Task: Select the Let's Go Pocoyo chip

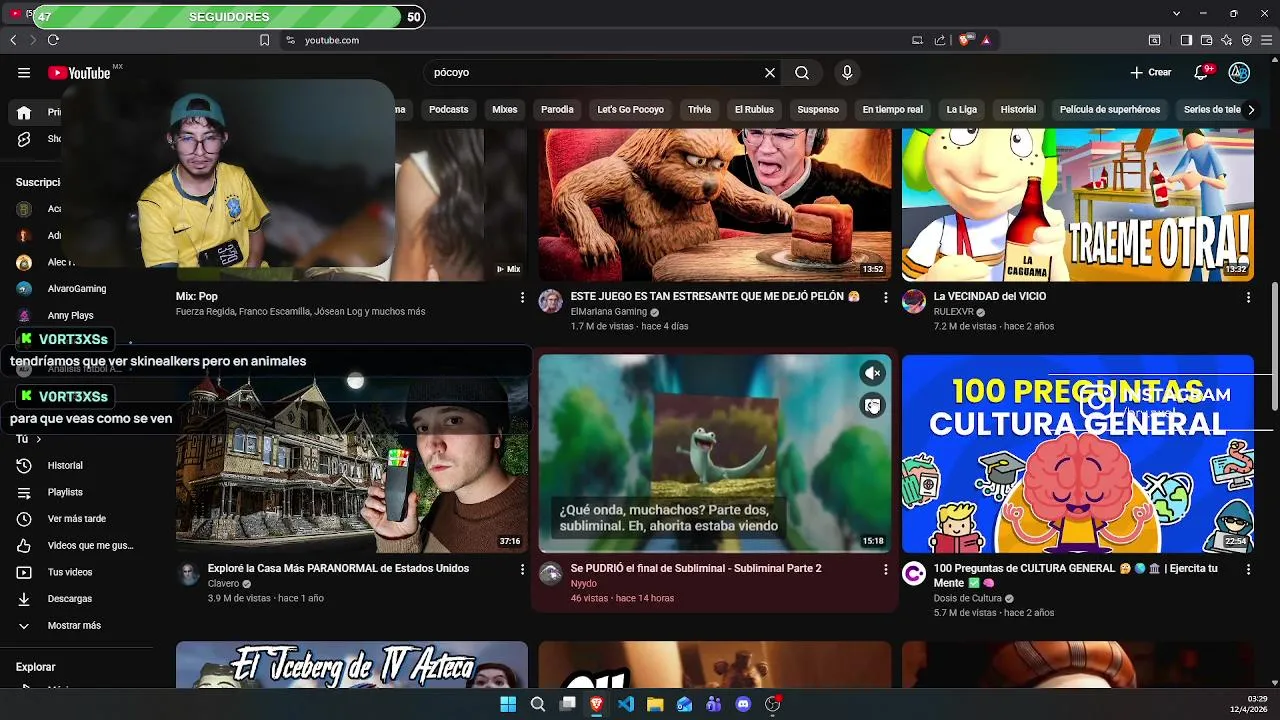Action: coord(630,110)
